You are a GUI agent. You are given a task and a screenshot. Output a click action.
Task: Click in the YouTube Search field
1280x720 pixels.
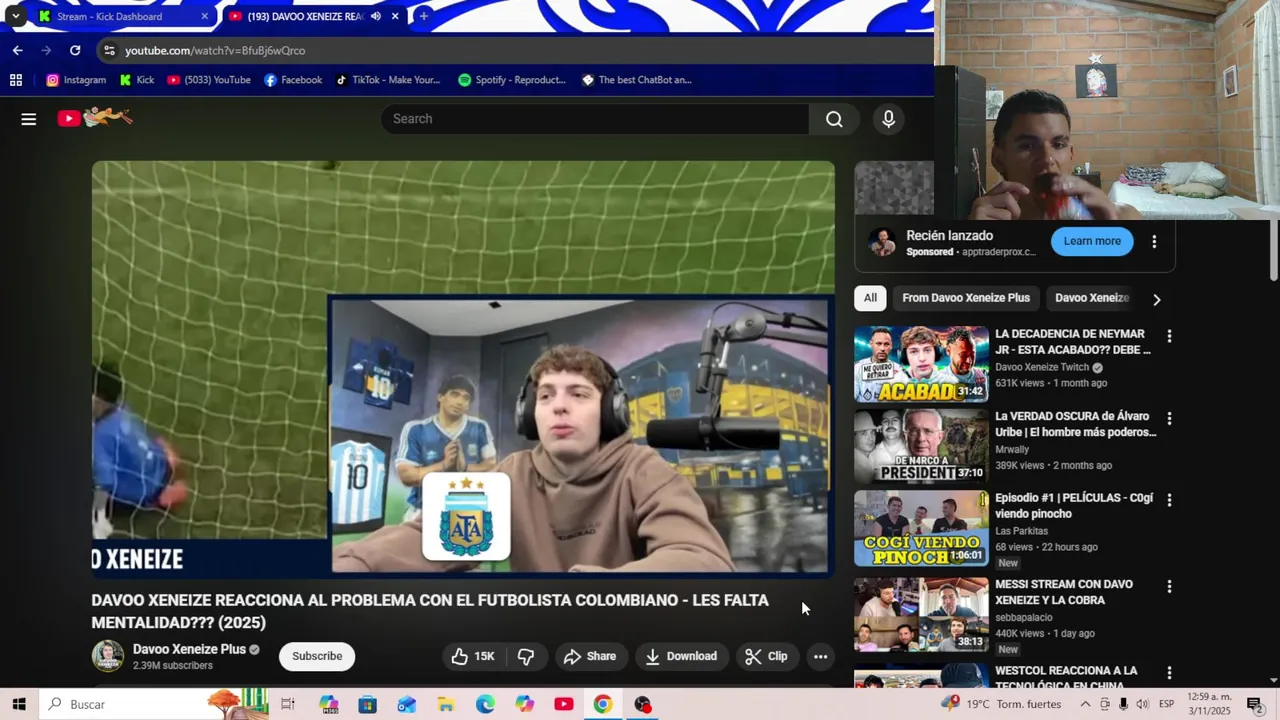[x=595, y=119]
